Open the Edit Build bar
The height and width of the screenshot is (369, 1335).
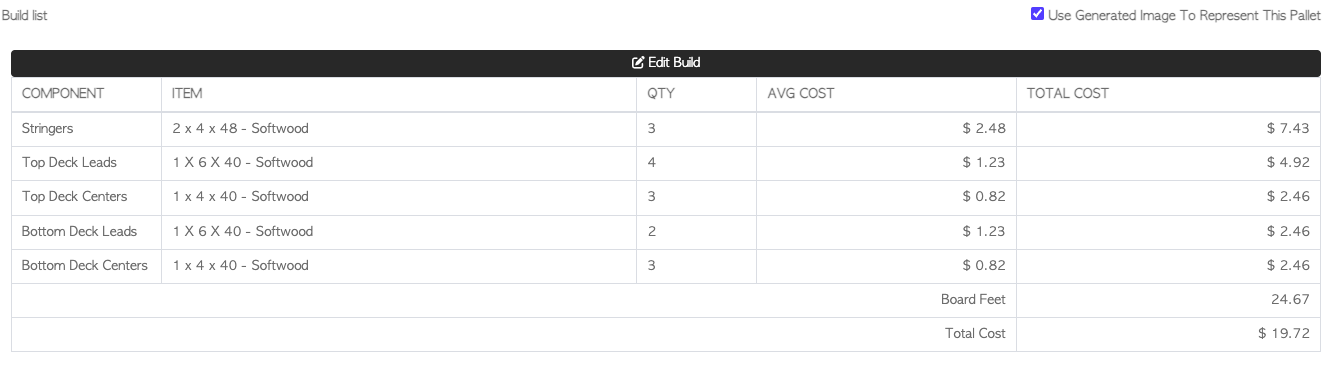point(666,63)
